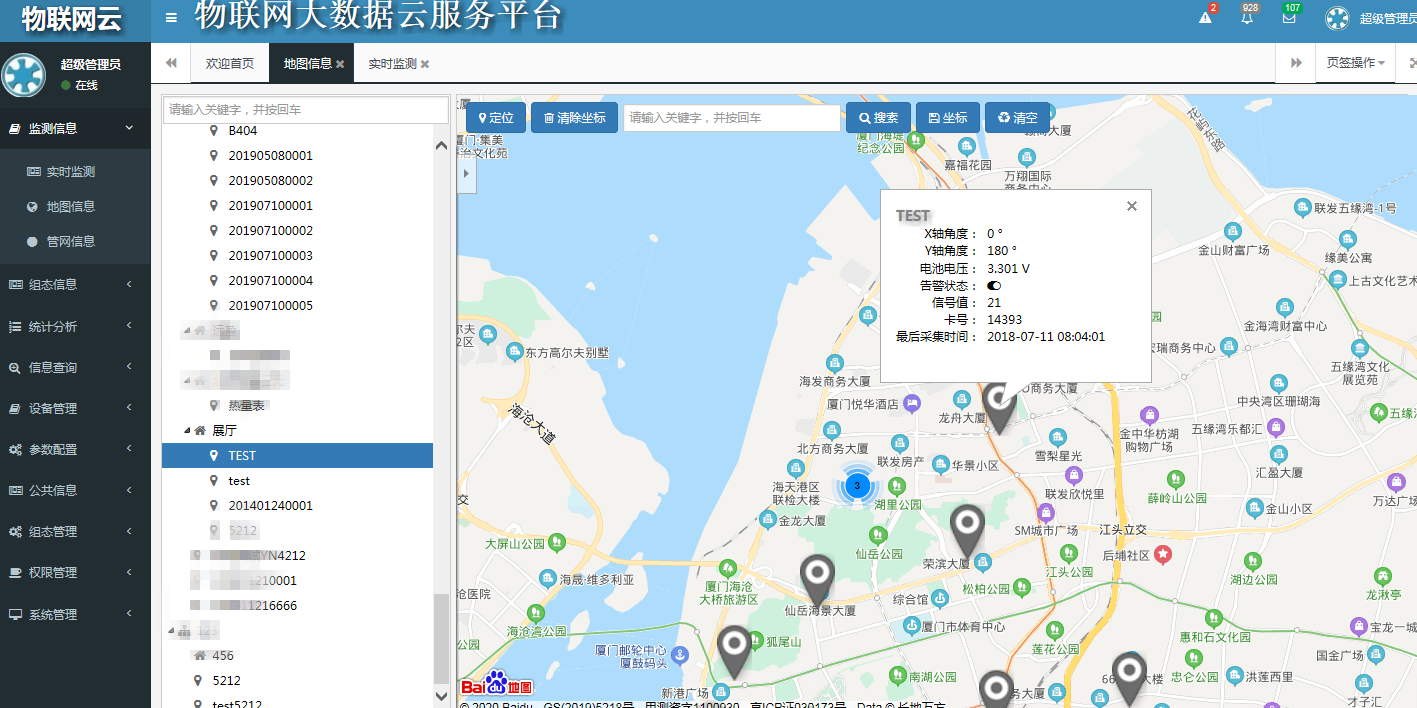
Task: Click the tree panel scroll-down arrow
Action: point(442,695)
